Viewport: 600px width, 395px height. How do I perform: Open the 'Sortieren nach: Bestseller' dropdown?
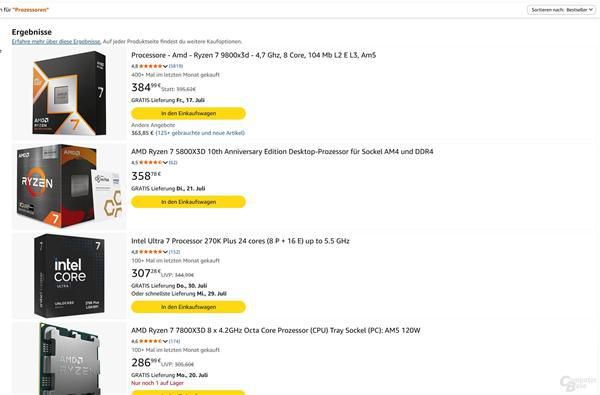pos(561,10)
